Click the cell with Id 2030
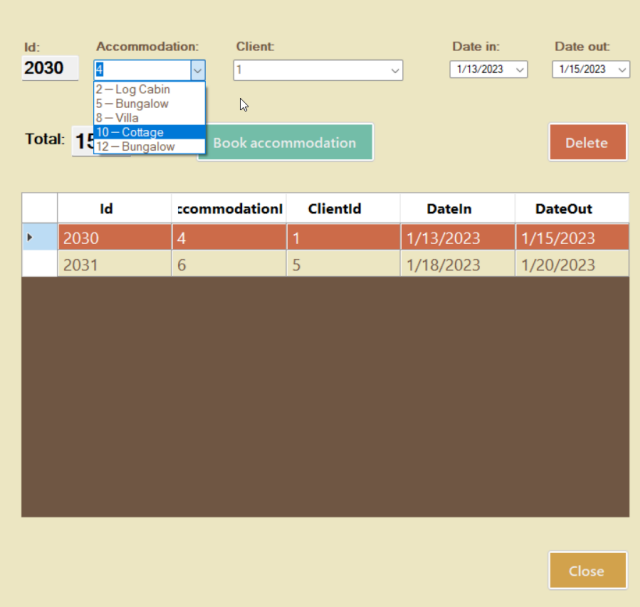 click(x=115, y=238)
